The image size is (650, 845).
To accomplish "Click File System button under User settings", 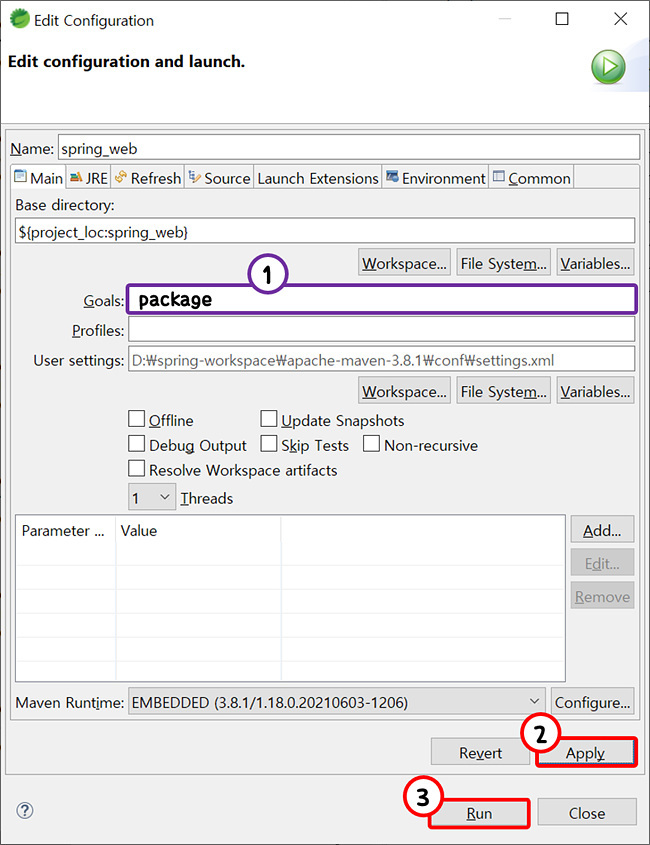I will (503, 391).
